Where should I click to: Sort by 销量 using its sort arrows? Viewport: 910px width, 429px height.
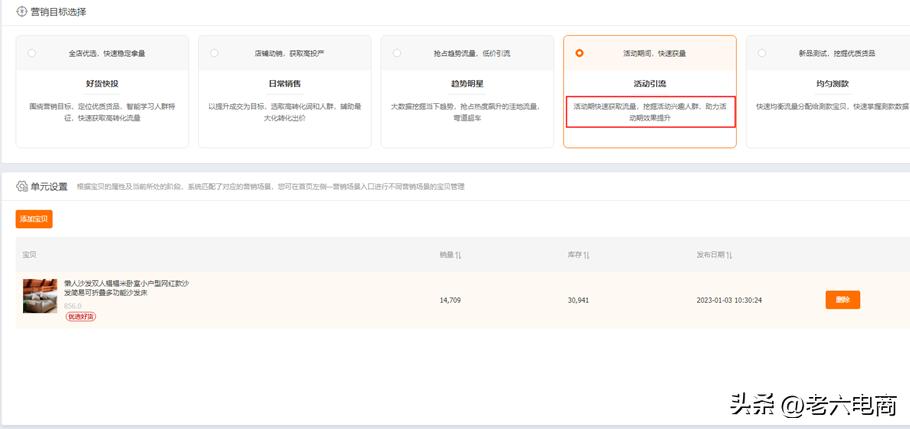[458, 255]
